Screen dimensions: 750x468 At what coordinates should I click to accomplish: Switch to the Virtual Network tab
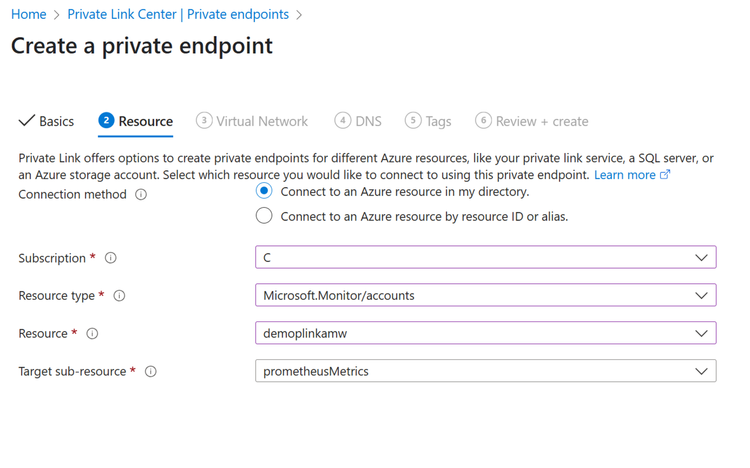[x=262, y=121]
